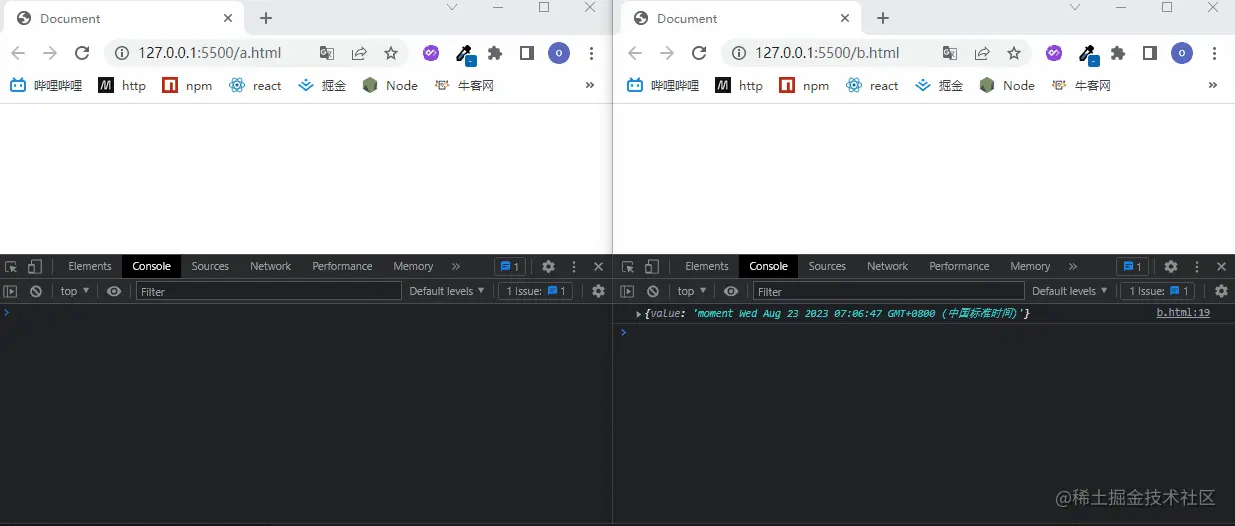Show console sidebar in left DevTools
Viewport: 1235px width, 526px height.
tap(11, 291)
